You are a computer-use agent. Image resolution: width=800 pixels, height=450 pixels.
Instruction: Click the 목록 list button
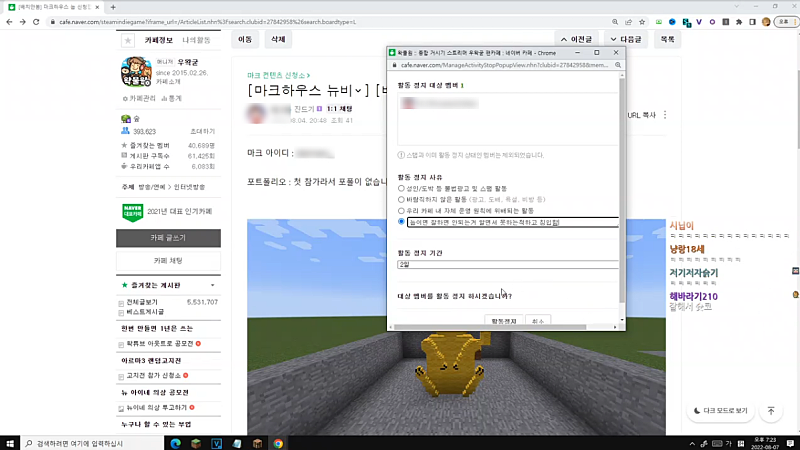pos(667,39)
